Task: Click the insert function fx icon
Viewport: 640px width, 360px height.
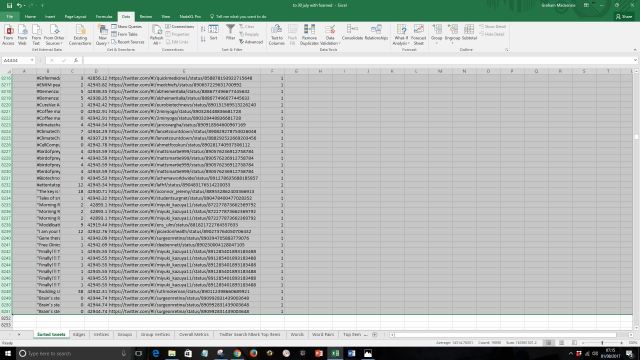Action: click(76, 60)
